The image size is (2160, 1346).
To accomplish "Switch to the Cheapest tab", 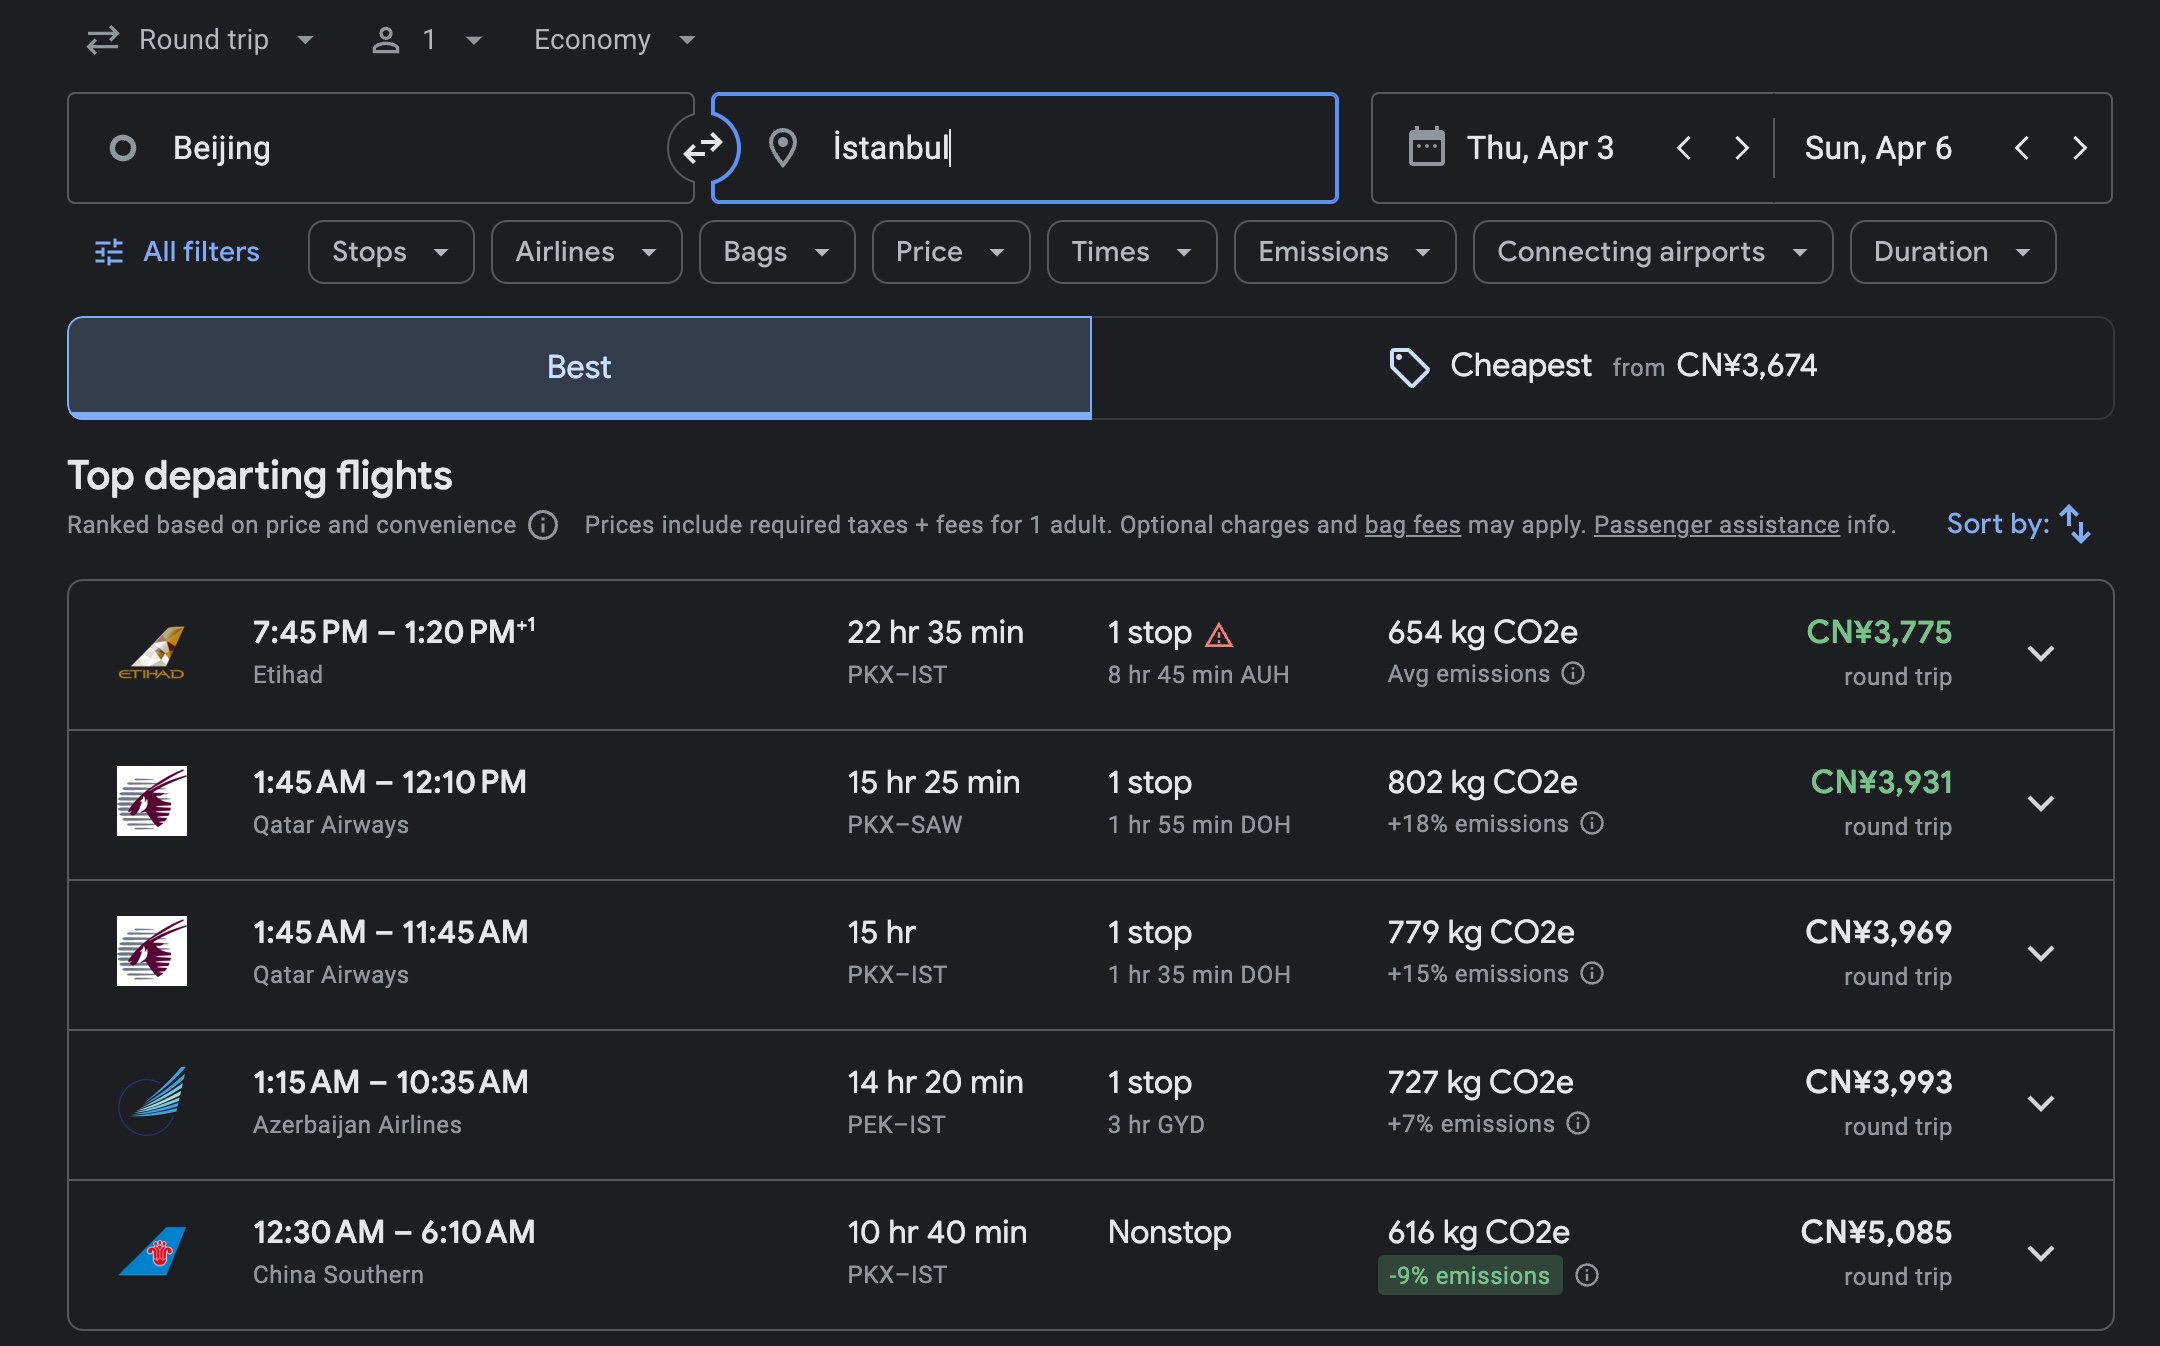I will coord(1602,368).
